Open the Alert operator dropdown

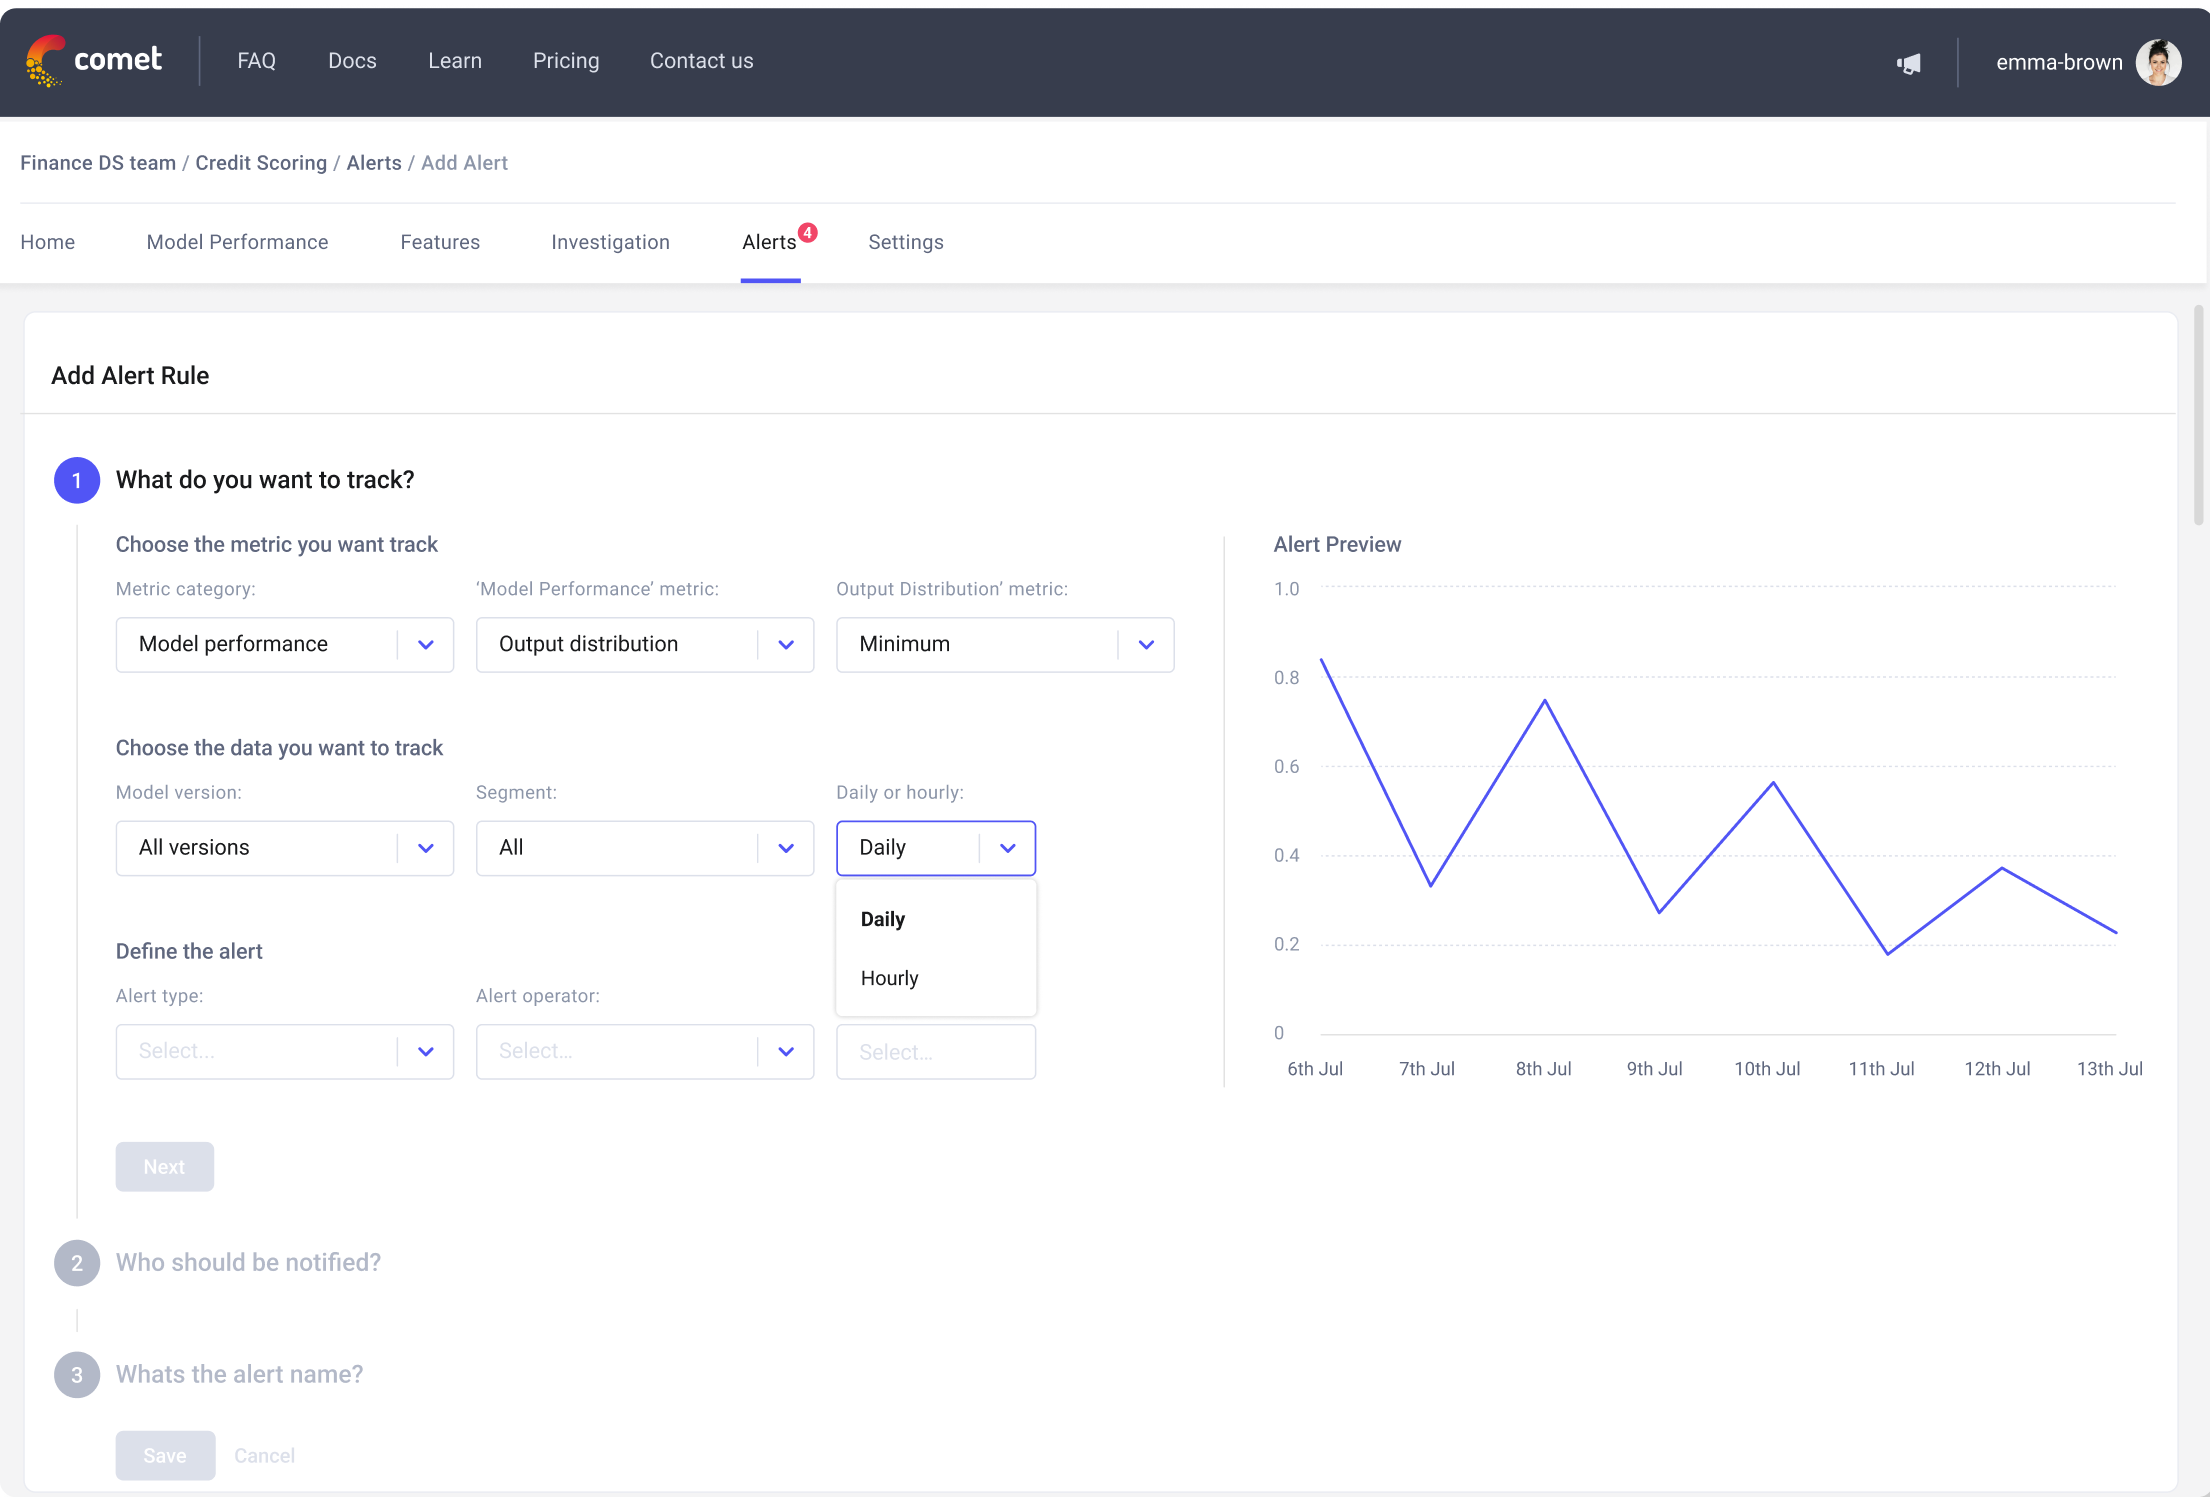(x=645, y=1051)
